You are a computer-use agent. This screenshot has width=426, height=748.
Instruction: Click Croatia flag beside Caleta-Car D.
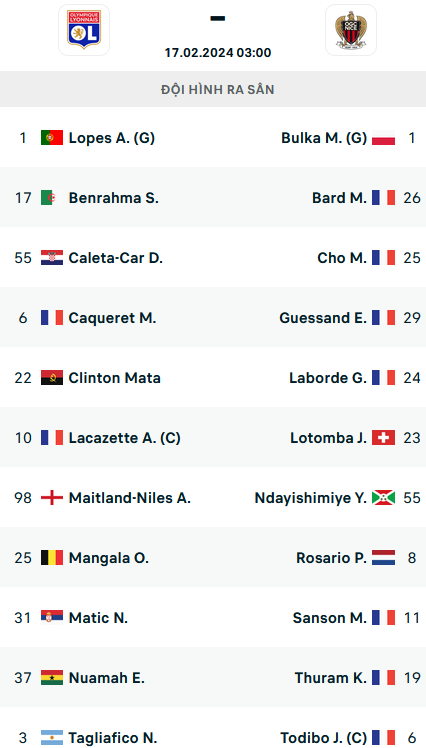52,258
